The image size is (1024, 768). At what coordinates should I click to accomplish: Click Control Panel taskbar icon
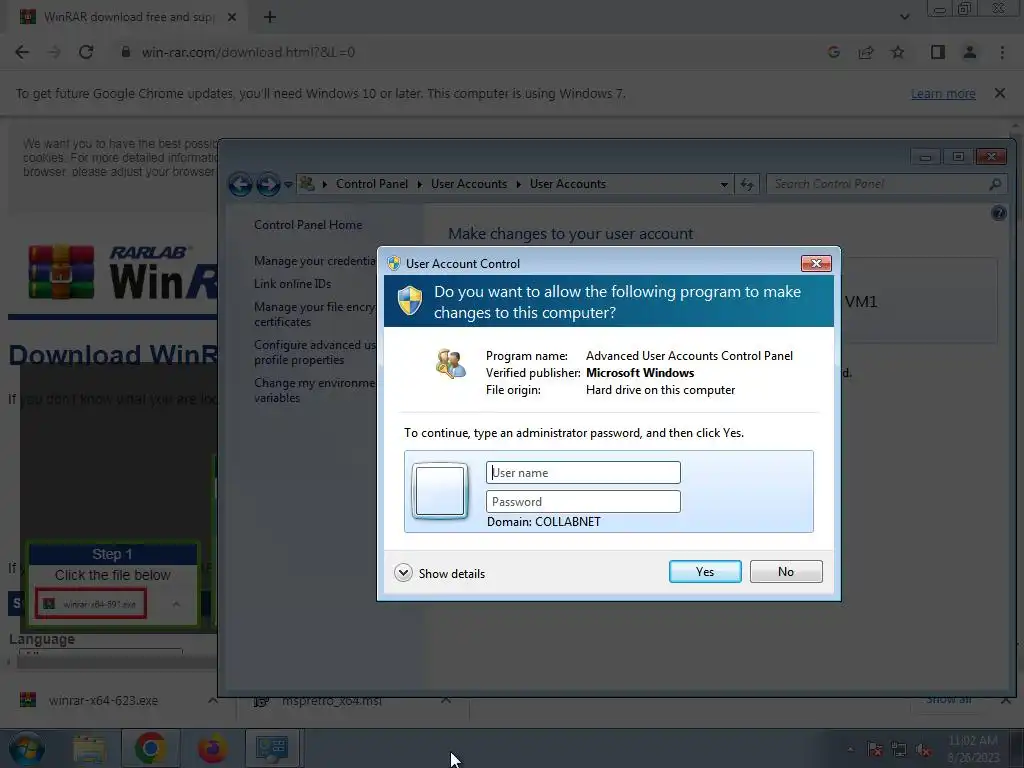(x=272, y=748)
